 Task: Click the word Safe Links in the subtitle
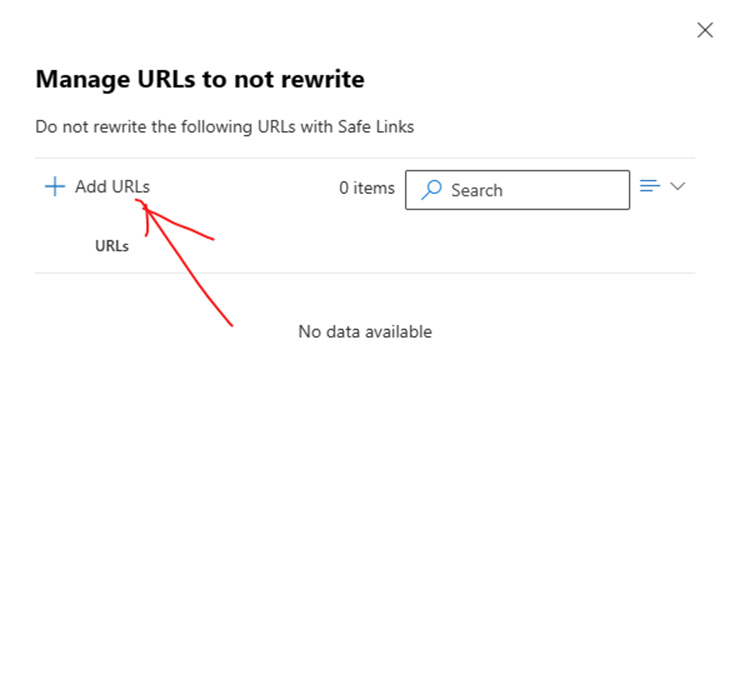coord(376,126)
